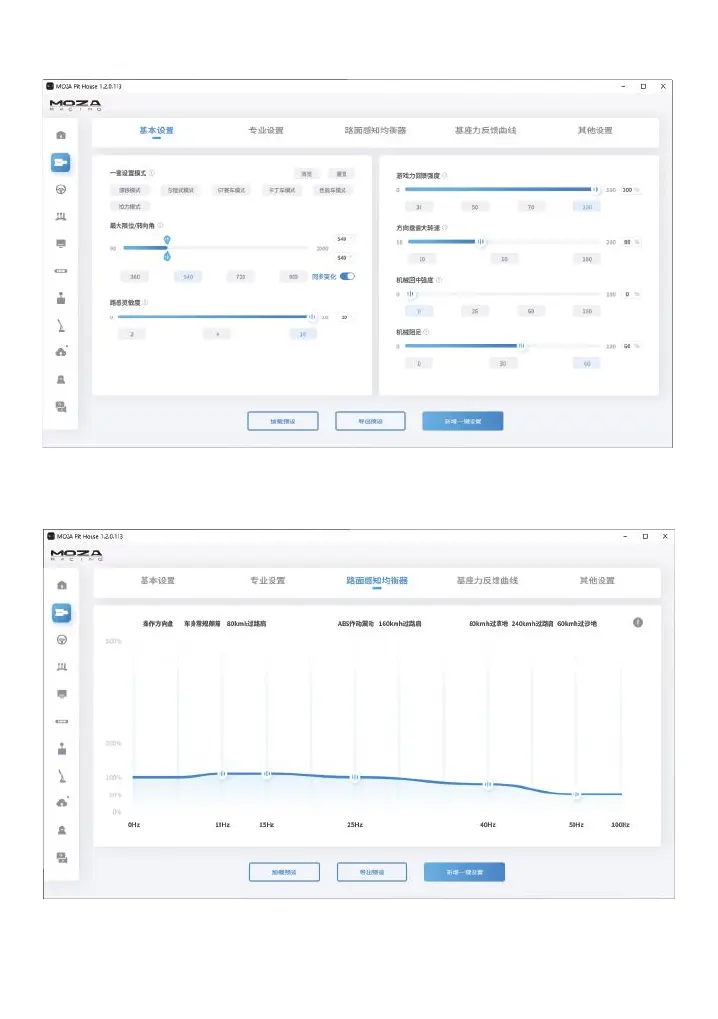Click the 机械阻尼 percent value input box
This screenshot has width=718, height=1019.
[627, 346]
